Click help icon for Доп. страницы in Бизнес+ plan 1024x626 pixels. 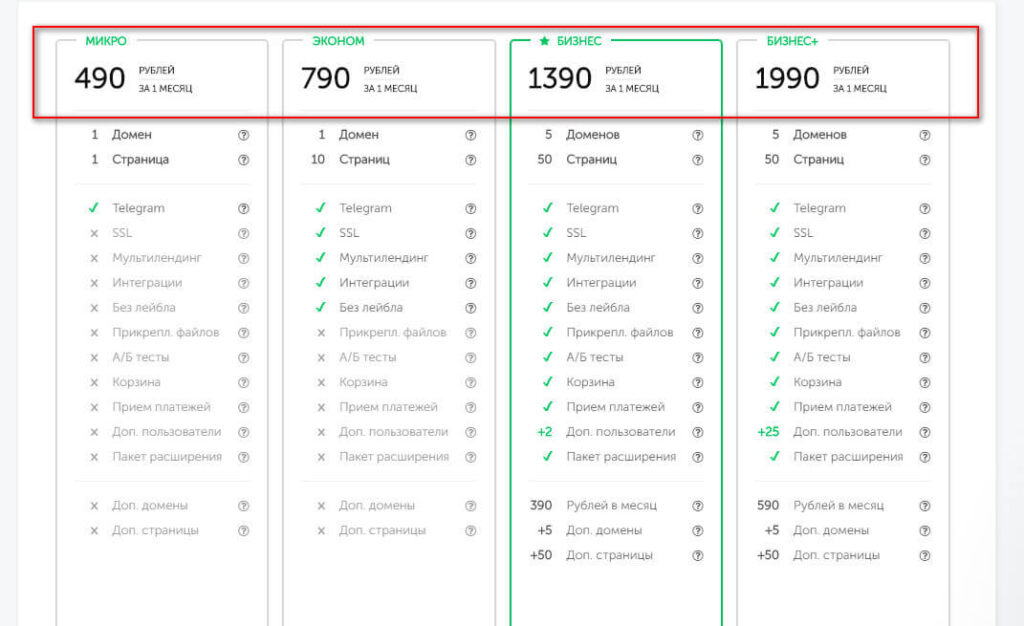[924, 555]
